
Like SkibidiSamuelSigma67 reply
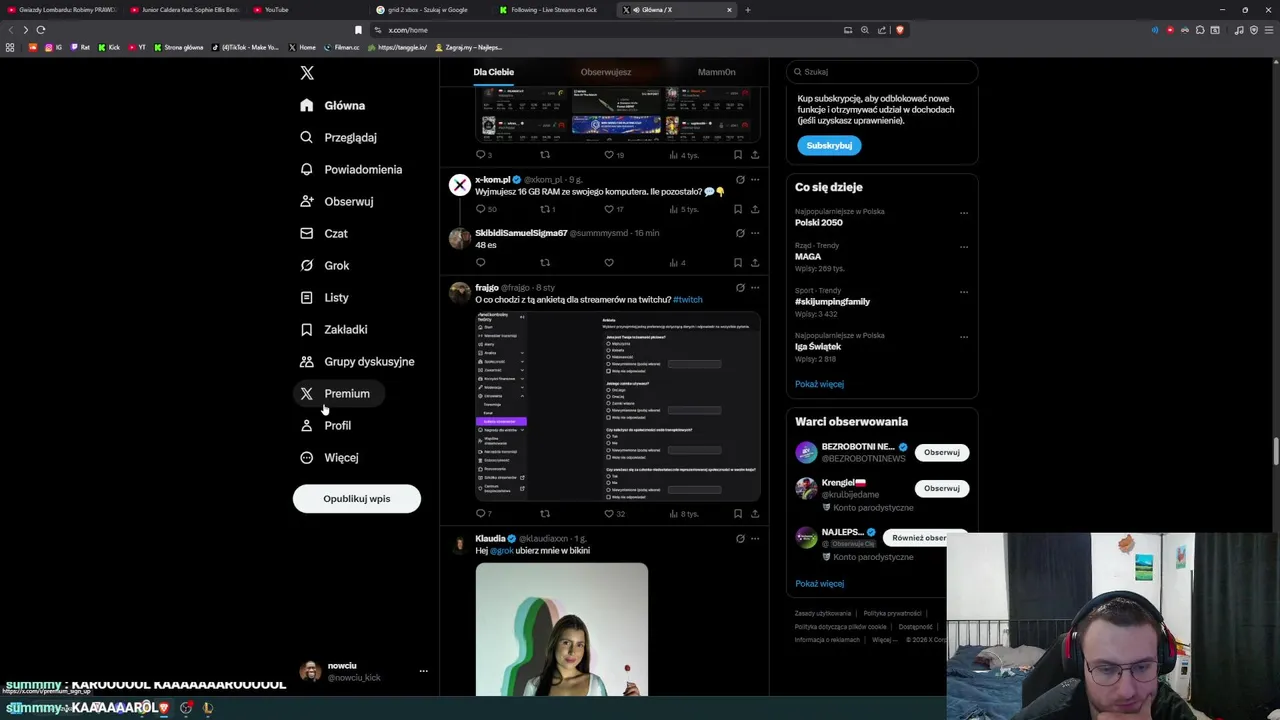coord(609,263)
